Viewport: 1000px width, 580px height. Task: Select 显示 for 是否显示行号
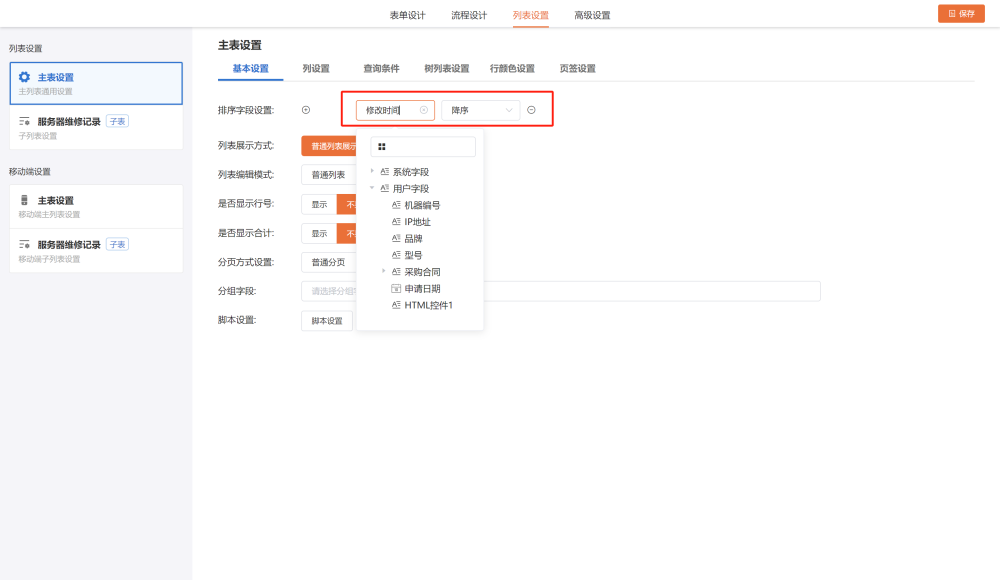319,204
